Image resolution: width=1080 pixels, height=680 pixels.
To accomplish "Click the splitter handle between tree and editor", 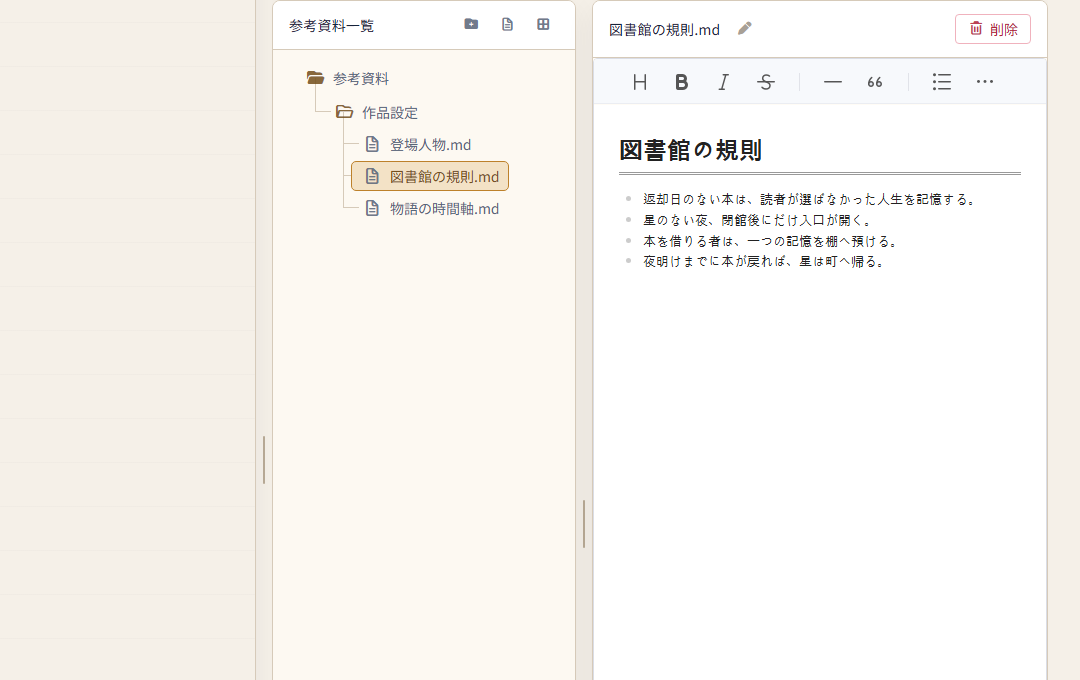I will [x=584, y=524].
